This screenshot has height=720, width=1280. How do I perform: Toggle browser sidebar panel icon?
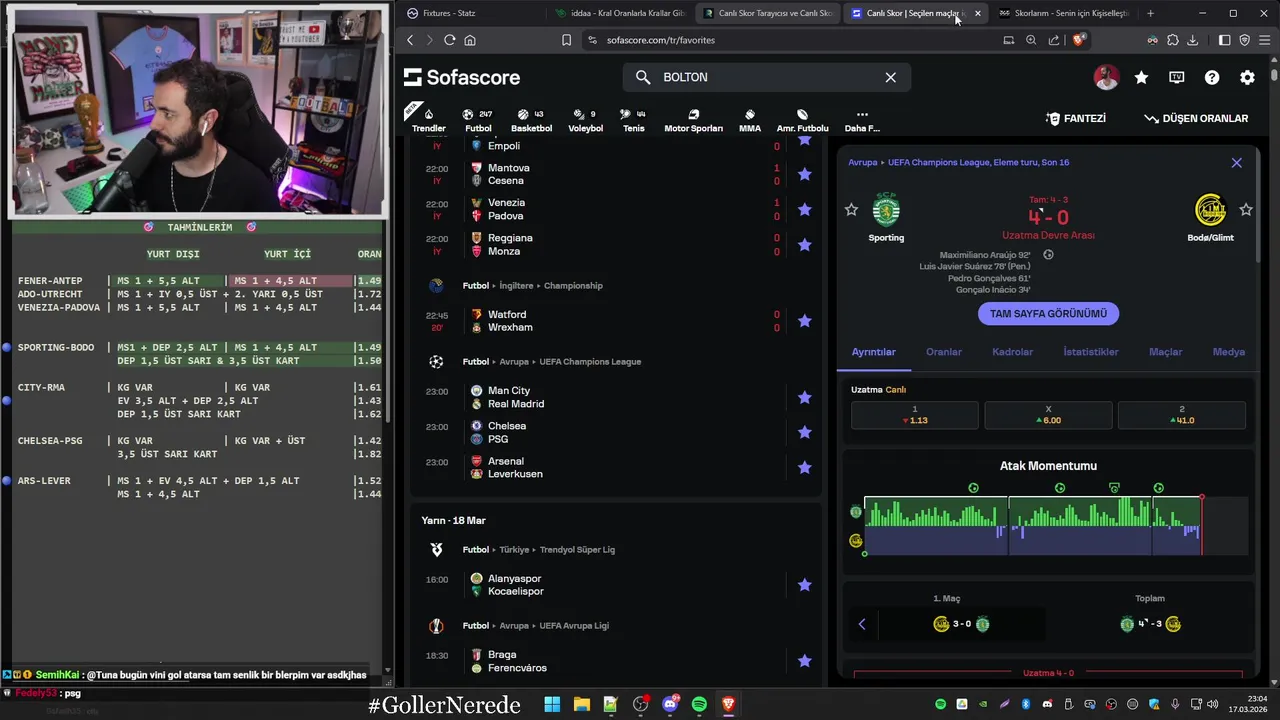(x=1224, y=40)
